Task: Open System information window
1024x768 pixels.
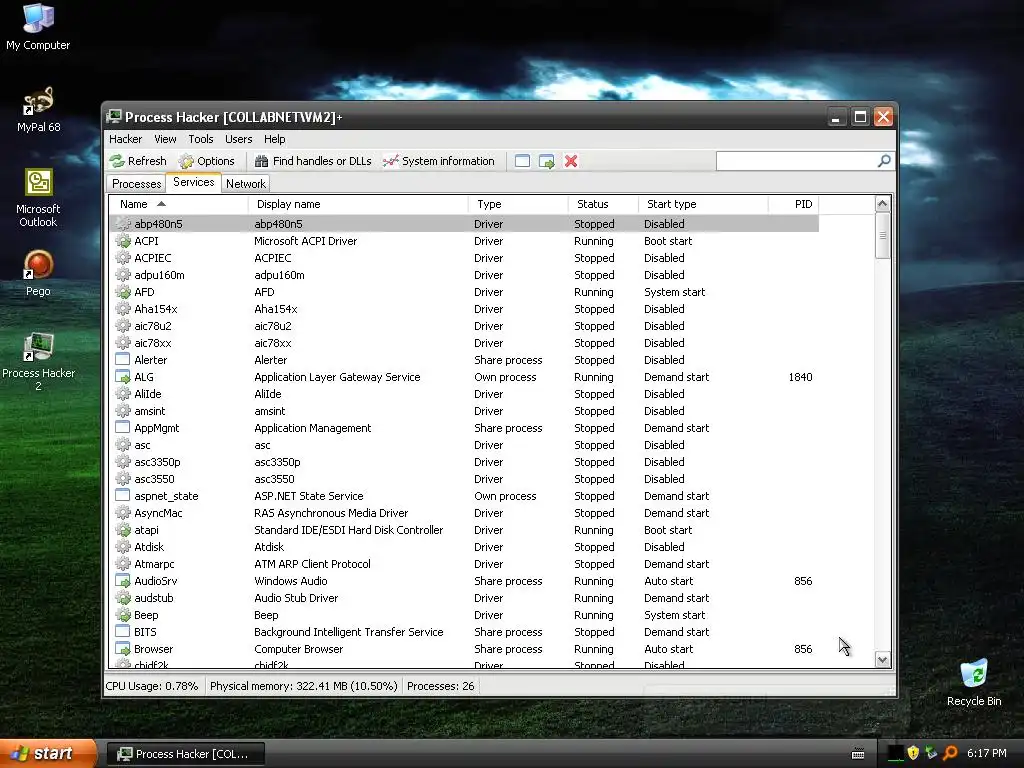Action: click(x=439, y=161)
